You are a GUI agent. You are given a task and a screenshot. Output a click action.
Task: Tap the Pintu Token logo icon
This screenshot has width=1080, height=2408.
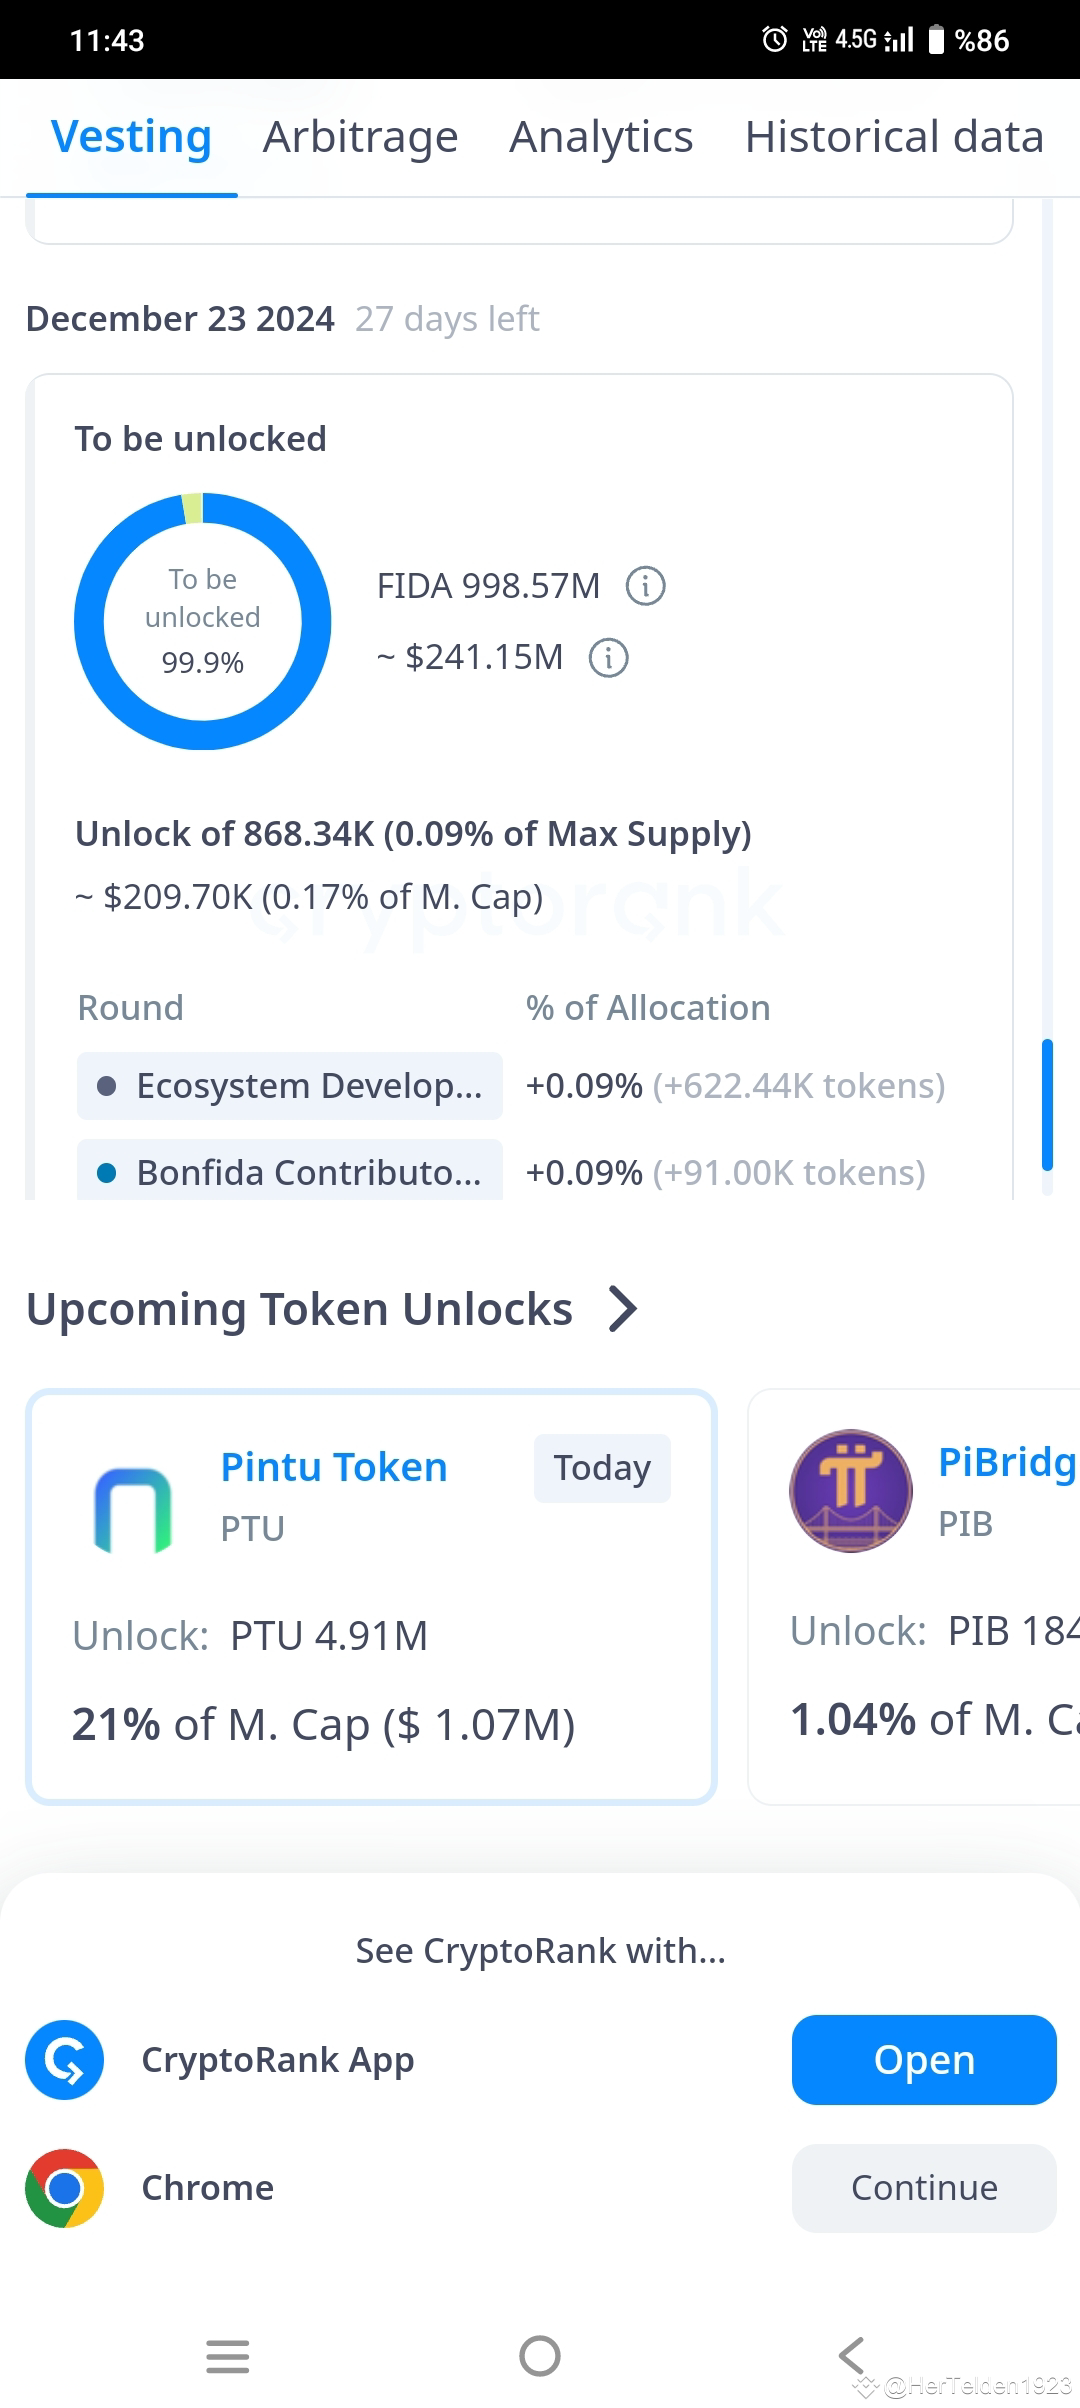[133, 1509]
